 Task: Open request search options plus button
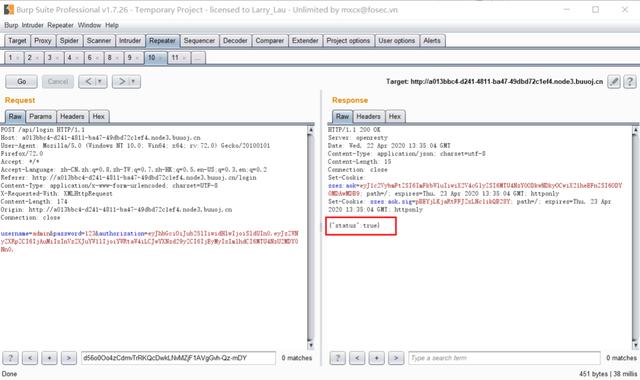point(49,358)
